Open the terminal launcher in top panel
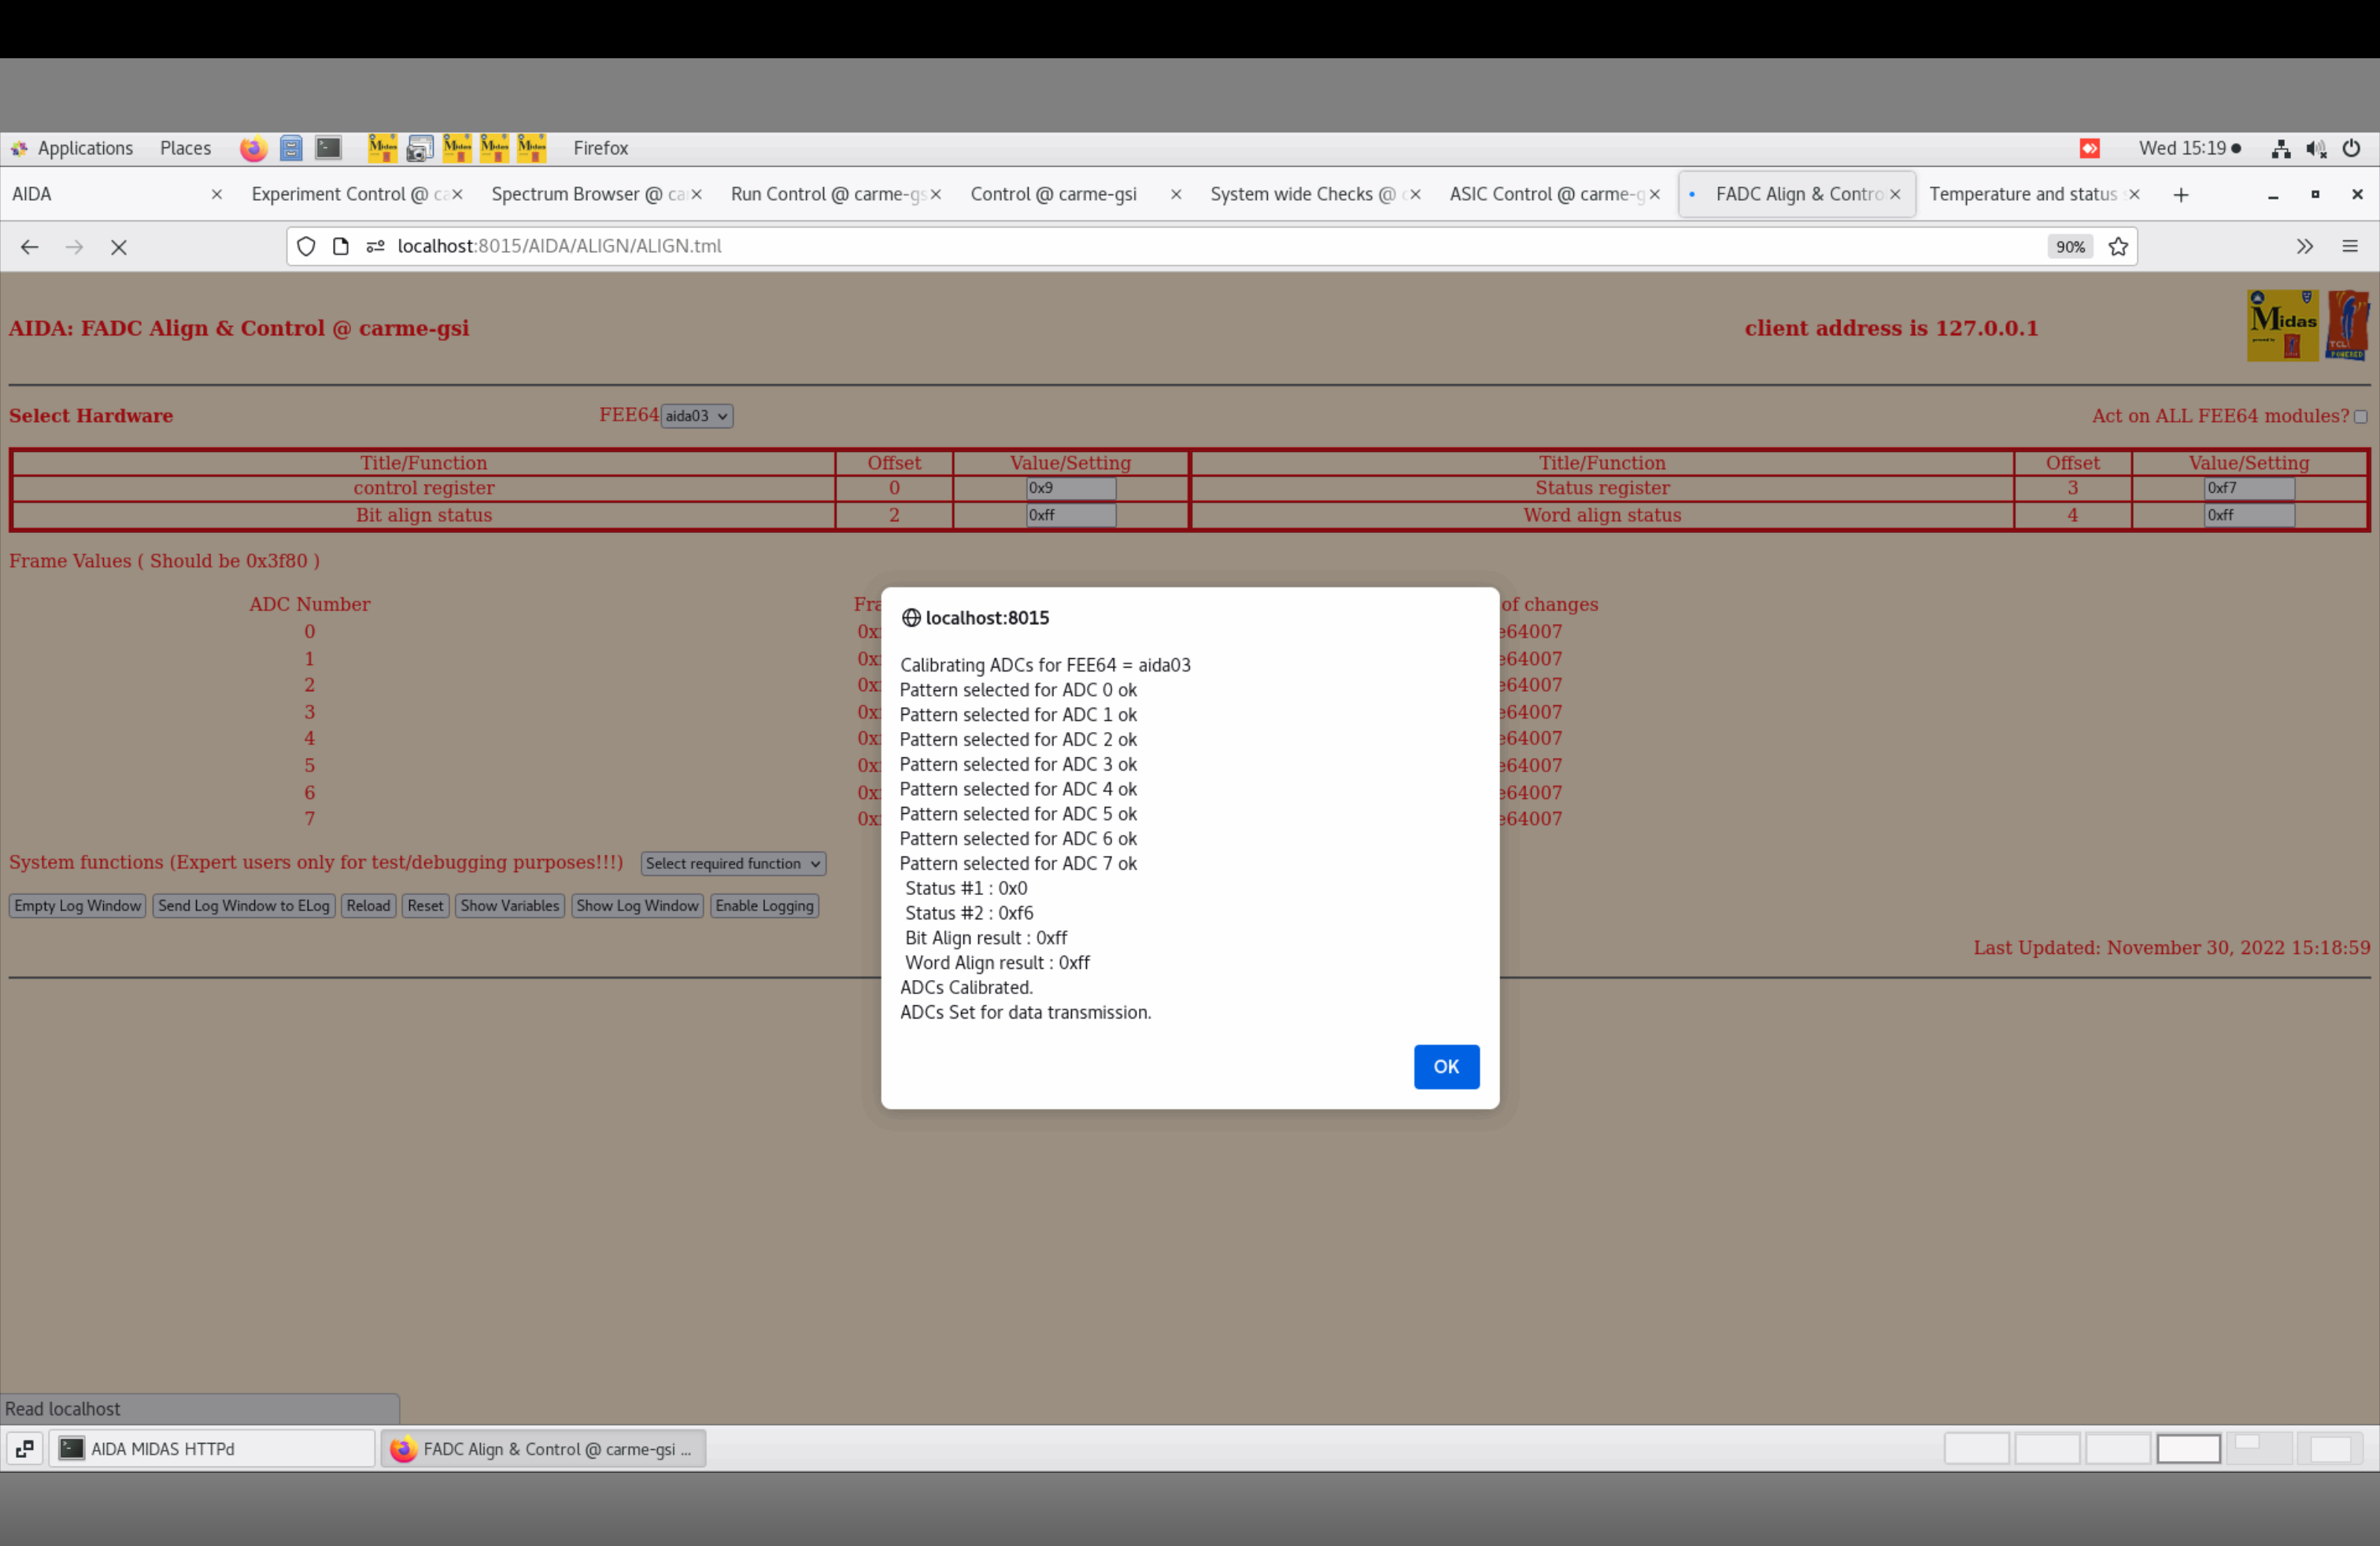This screenshot has height=1546, width=2380. pos(328,148)
